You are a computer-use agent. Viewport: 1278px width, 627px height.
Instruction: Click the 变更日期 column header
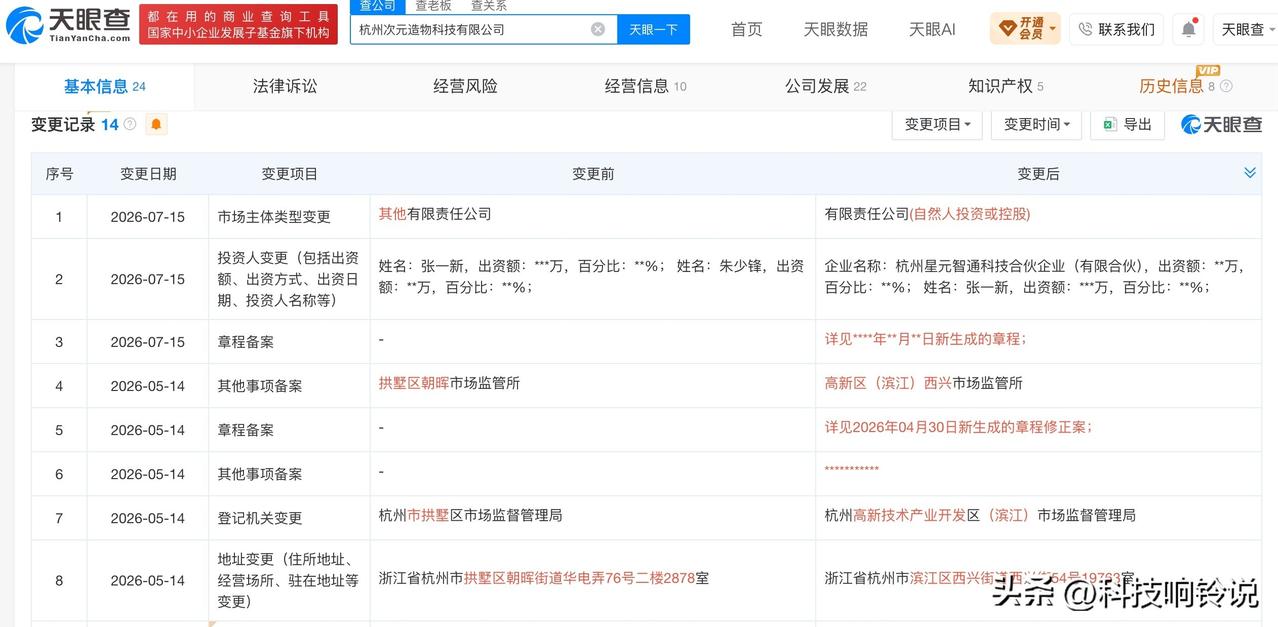(148, 174)
